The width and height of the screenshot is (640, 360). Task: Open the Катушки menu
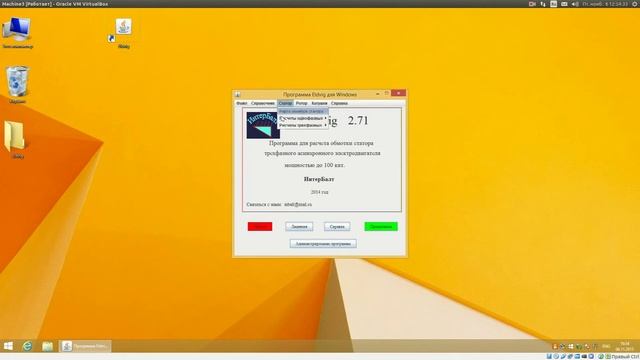319,103
